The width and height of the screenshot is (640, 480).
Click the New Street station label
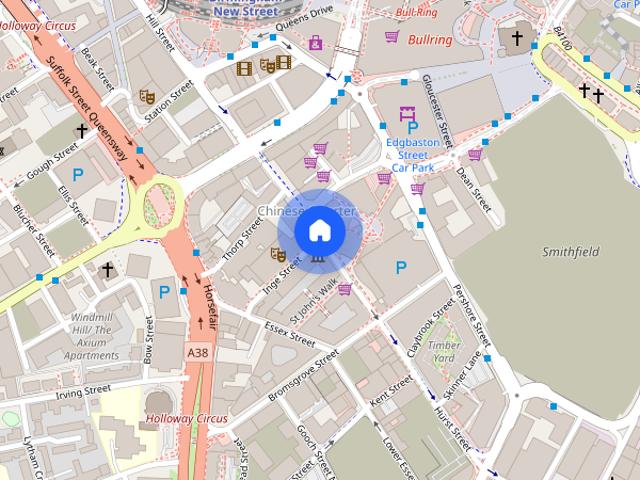click(x=246, y=8)
